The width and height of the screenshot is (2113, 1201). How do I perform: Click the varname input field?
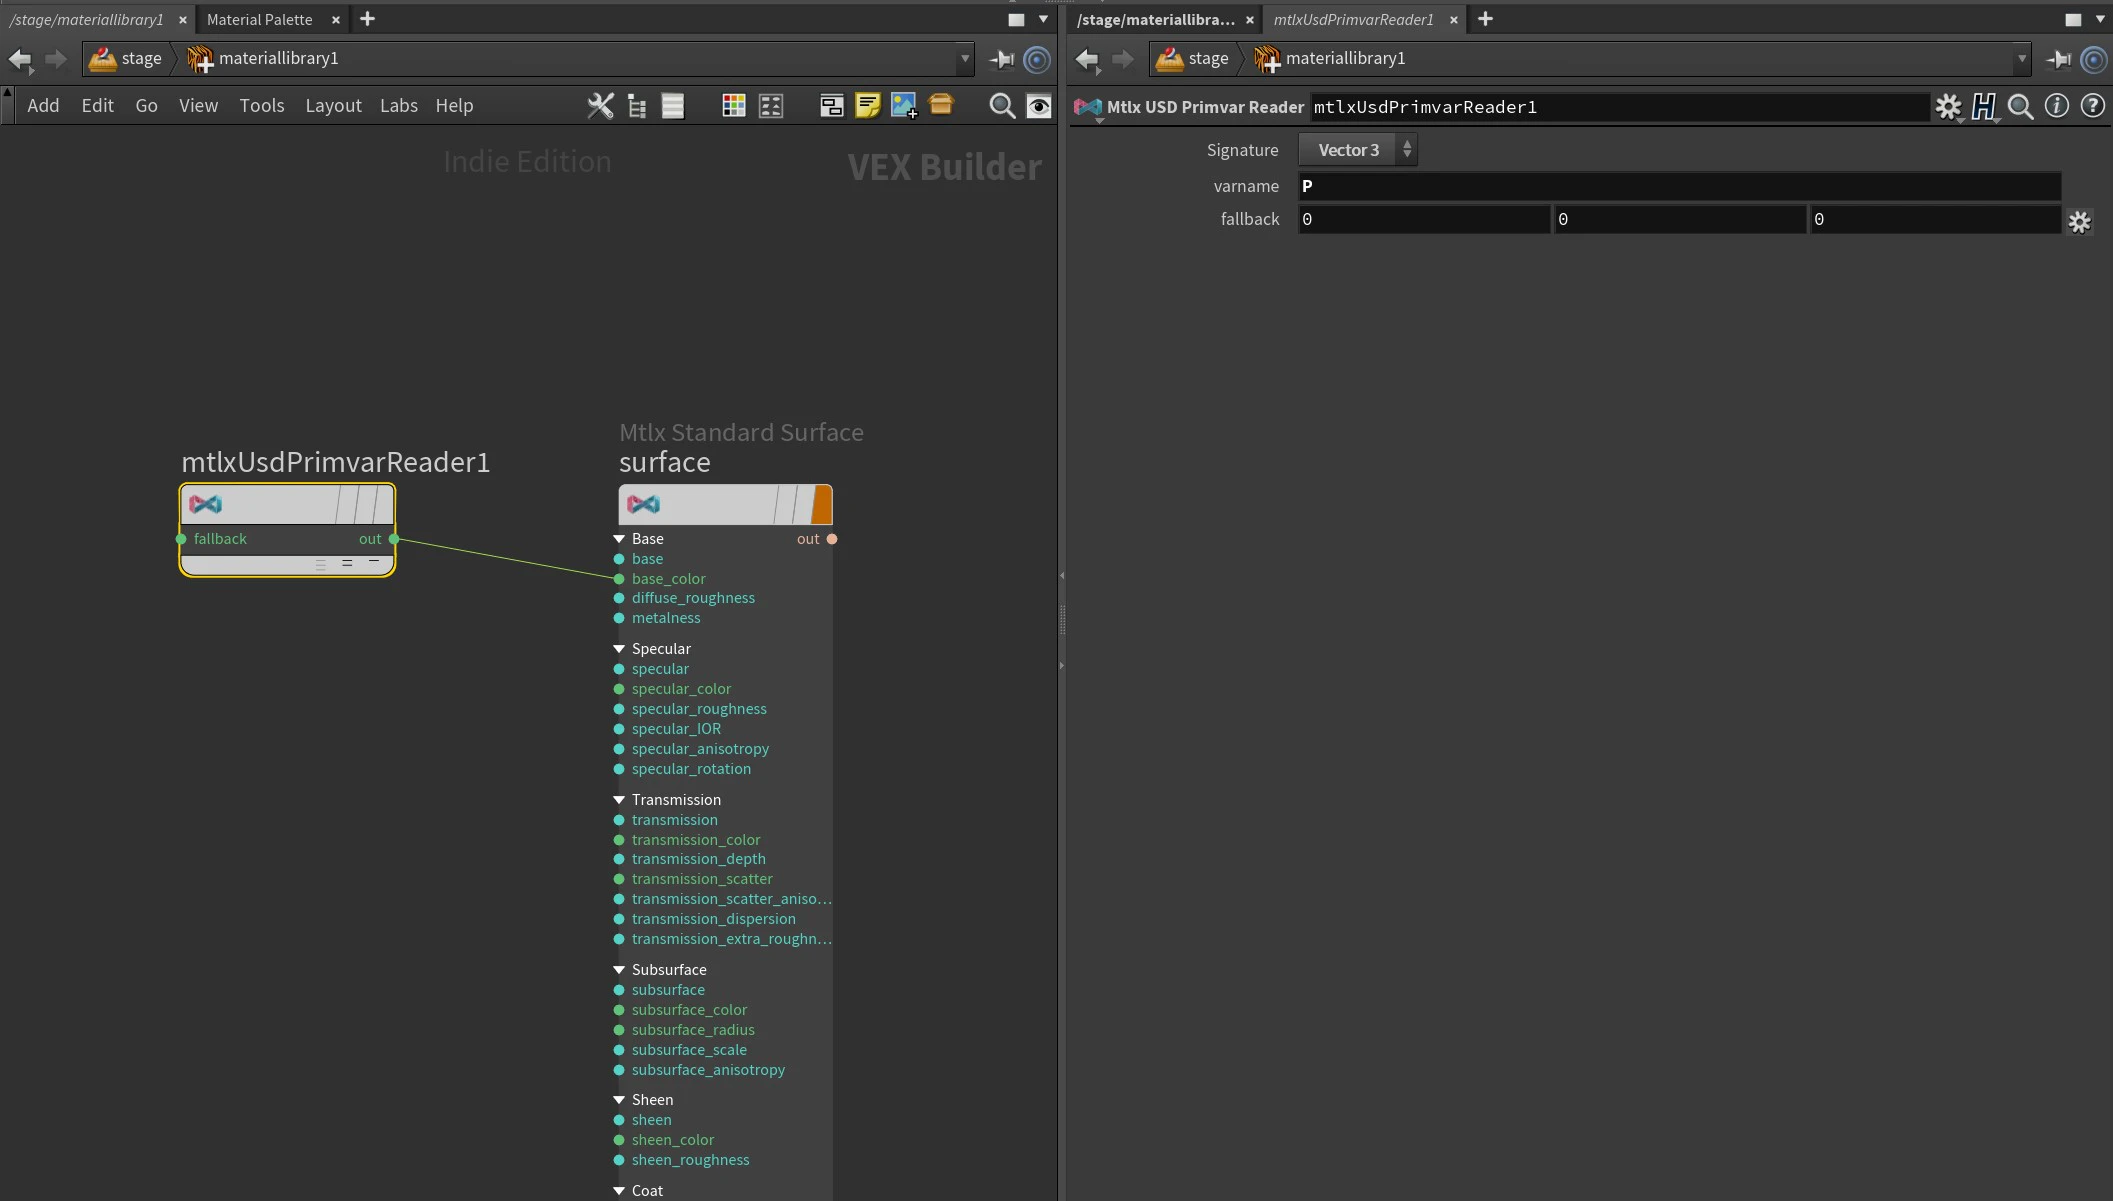pyautogui.click(x=1679, y=186)
